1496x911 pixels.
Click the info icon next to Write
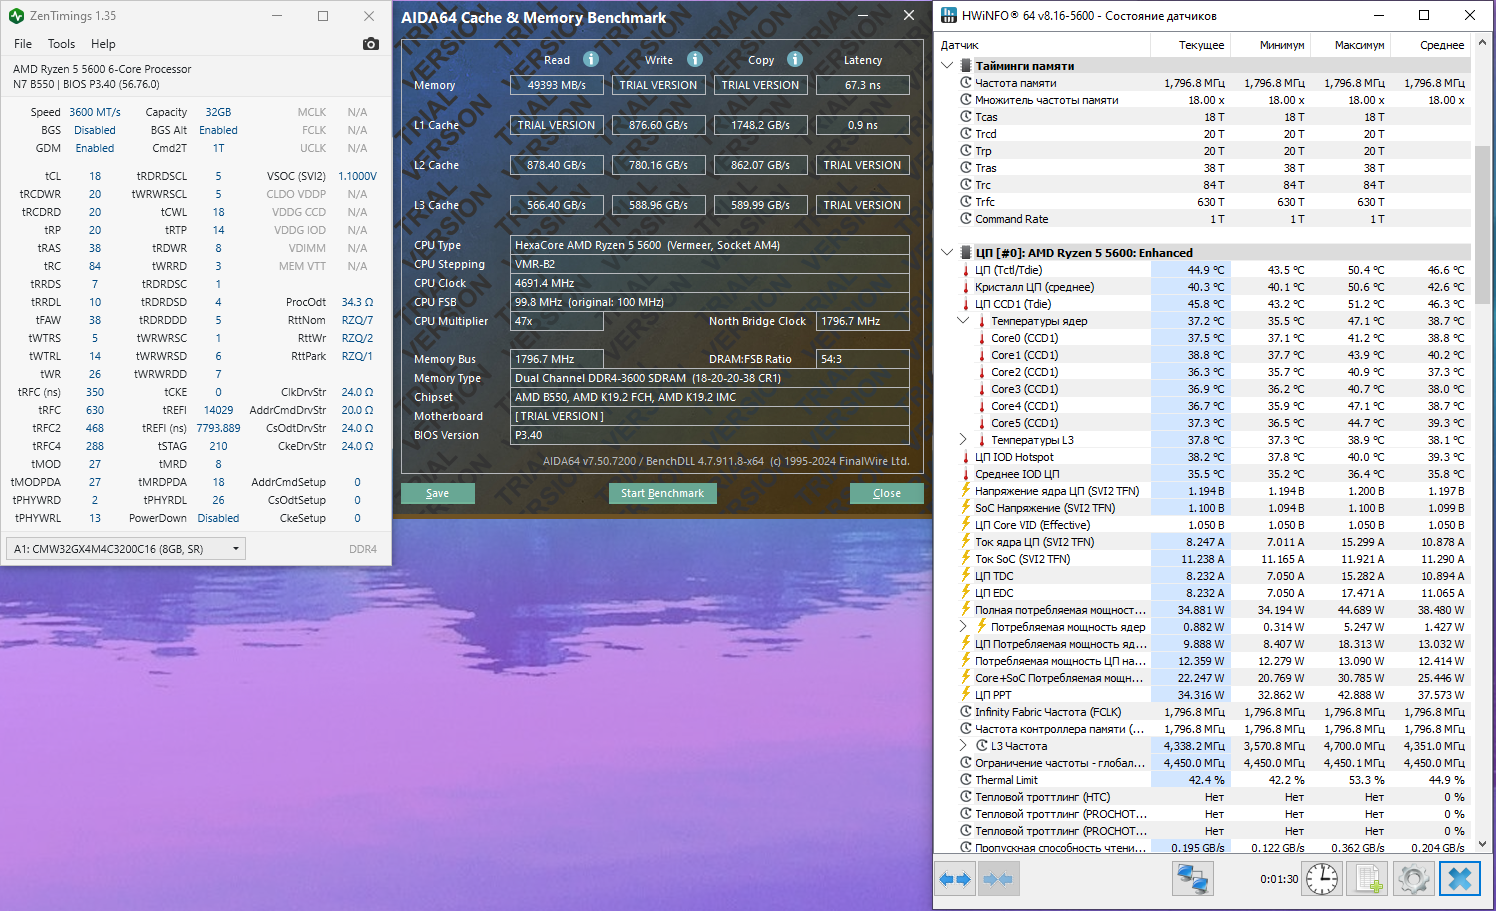point(695,59)
